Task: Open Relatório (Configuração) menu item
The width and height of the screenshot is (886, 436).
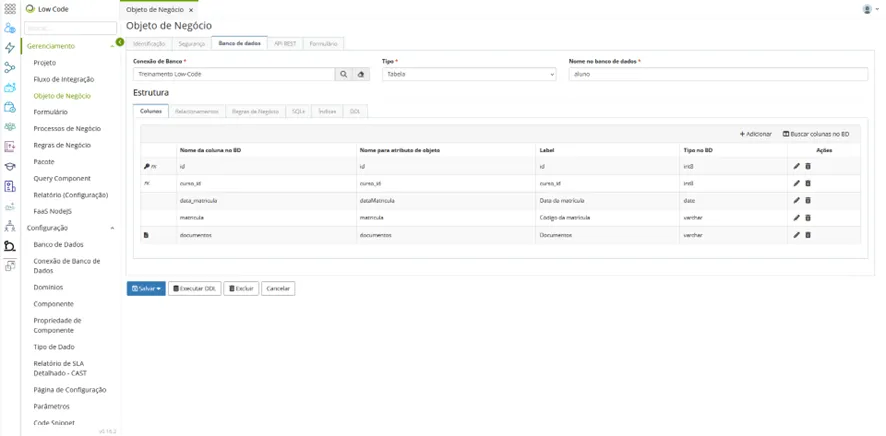Action: coord(71,195)
